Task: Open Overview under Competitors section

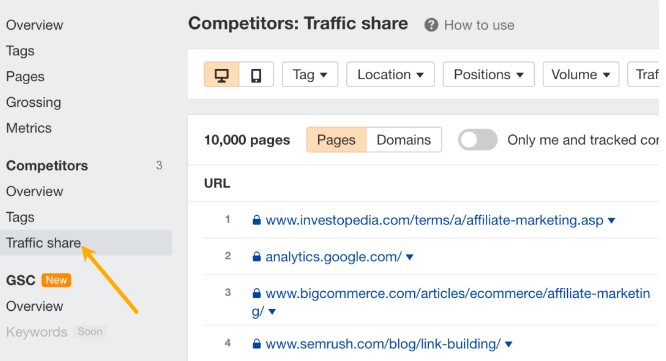Action: [x=35, y=192]
